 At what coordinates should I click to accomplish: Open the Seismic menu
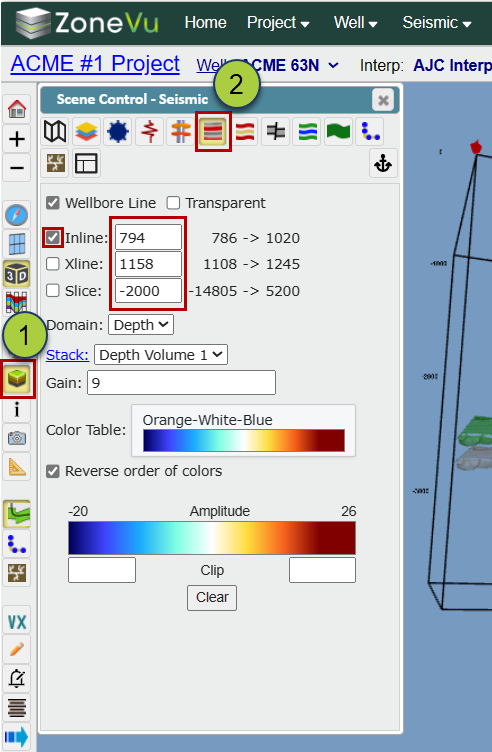tap(437, 23)
